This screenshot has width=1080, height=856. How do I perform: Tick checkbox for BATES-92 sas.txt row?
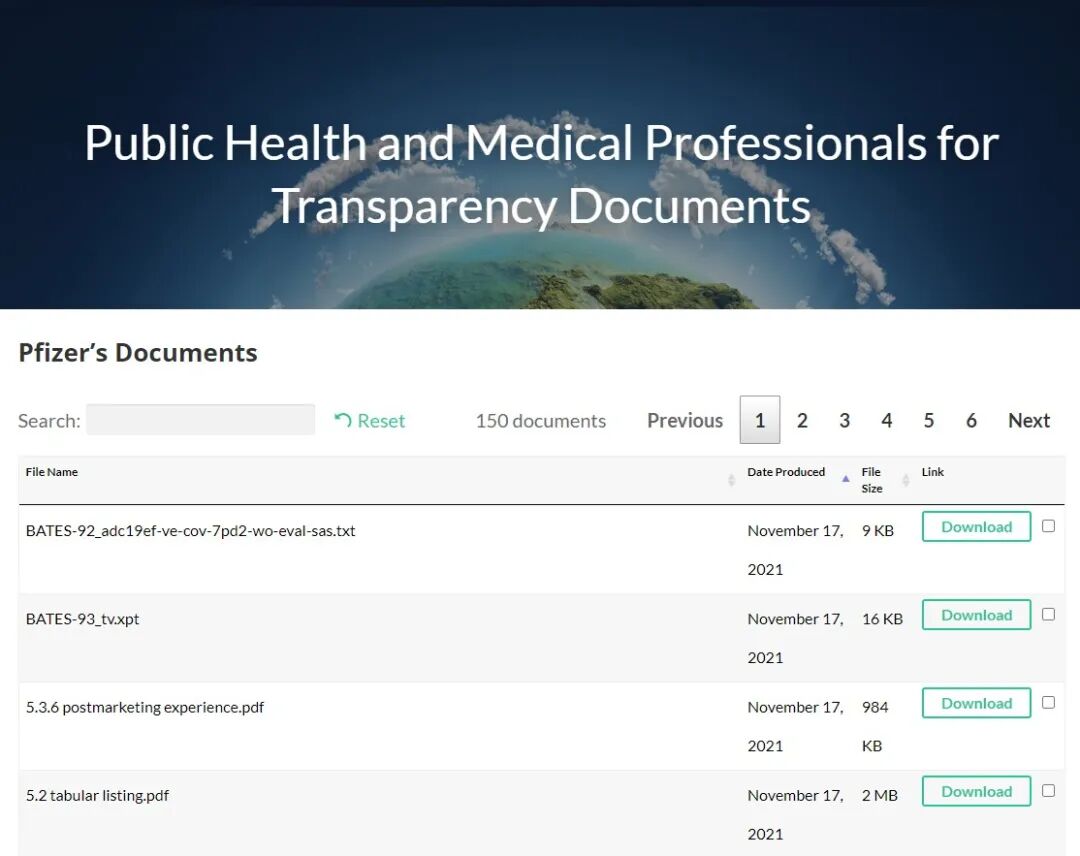tap(1048, 526)
